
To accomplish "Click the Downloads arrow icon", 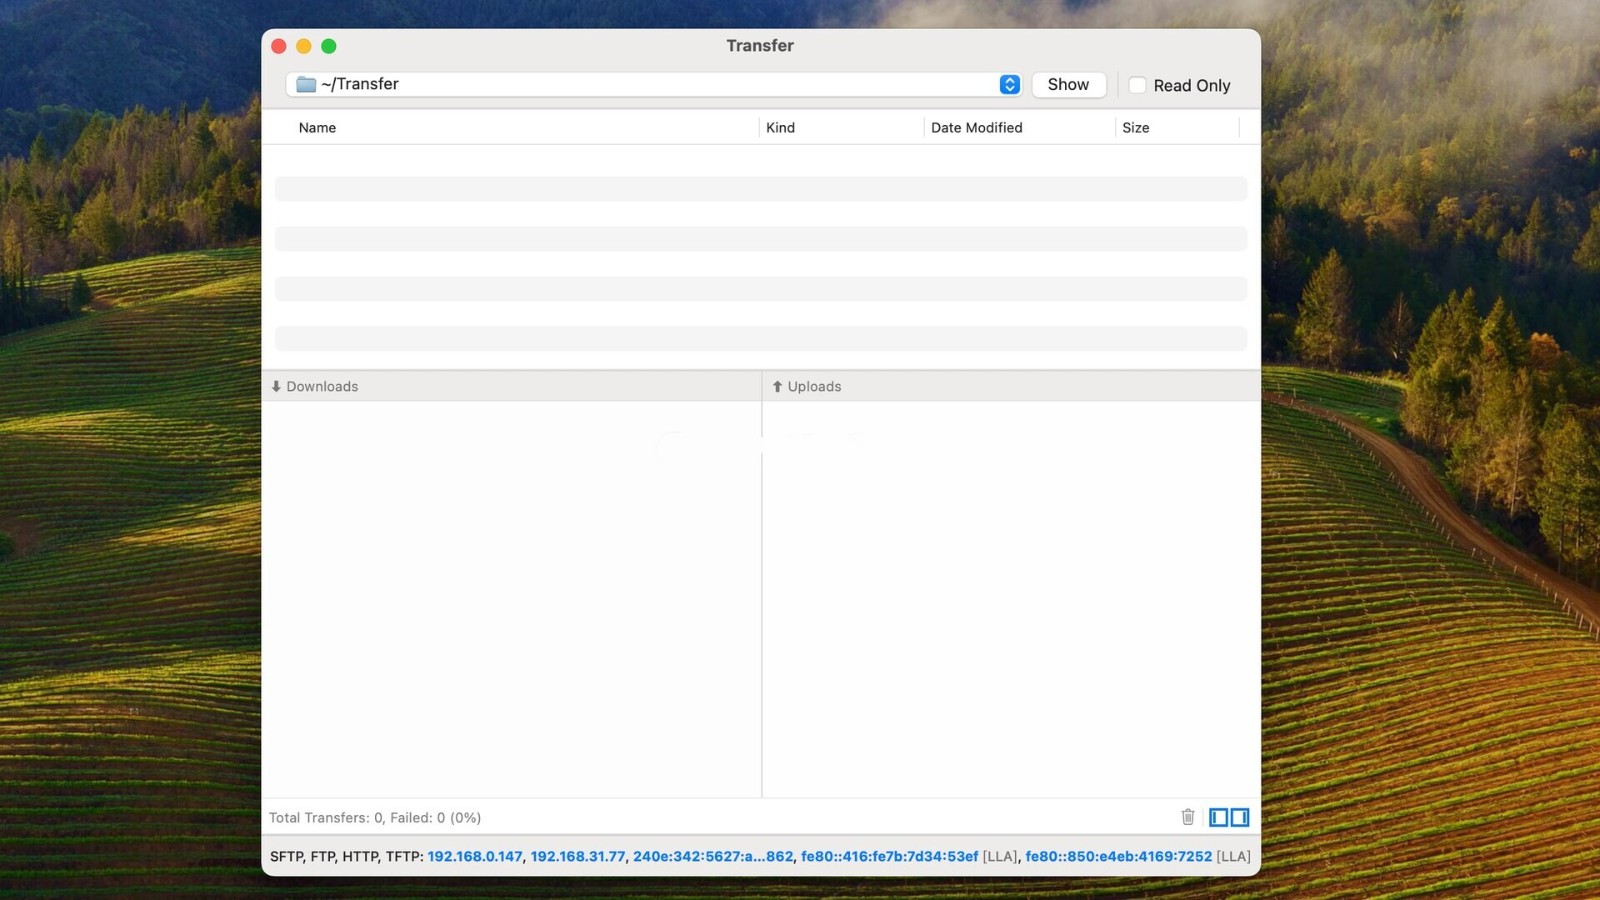I will 276,386.
